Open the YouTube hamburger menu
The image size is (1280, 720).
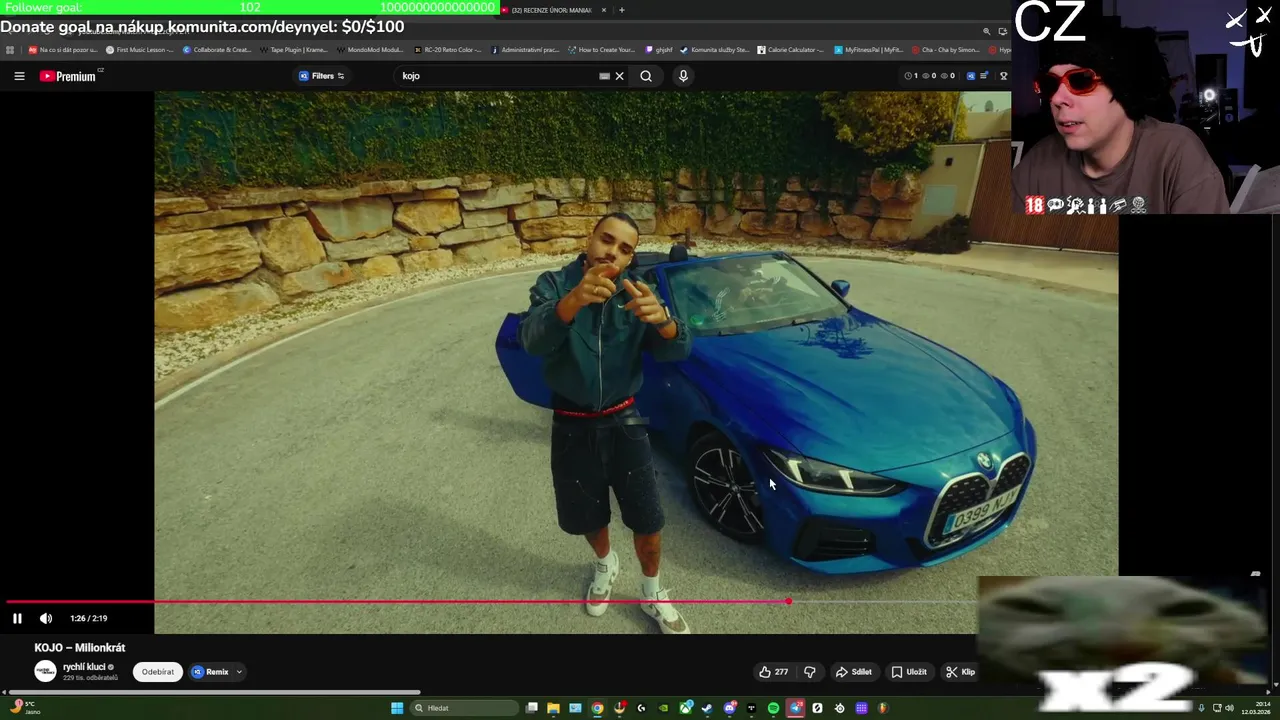point(19,76)
